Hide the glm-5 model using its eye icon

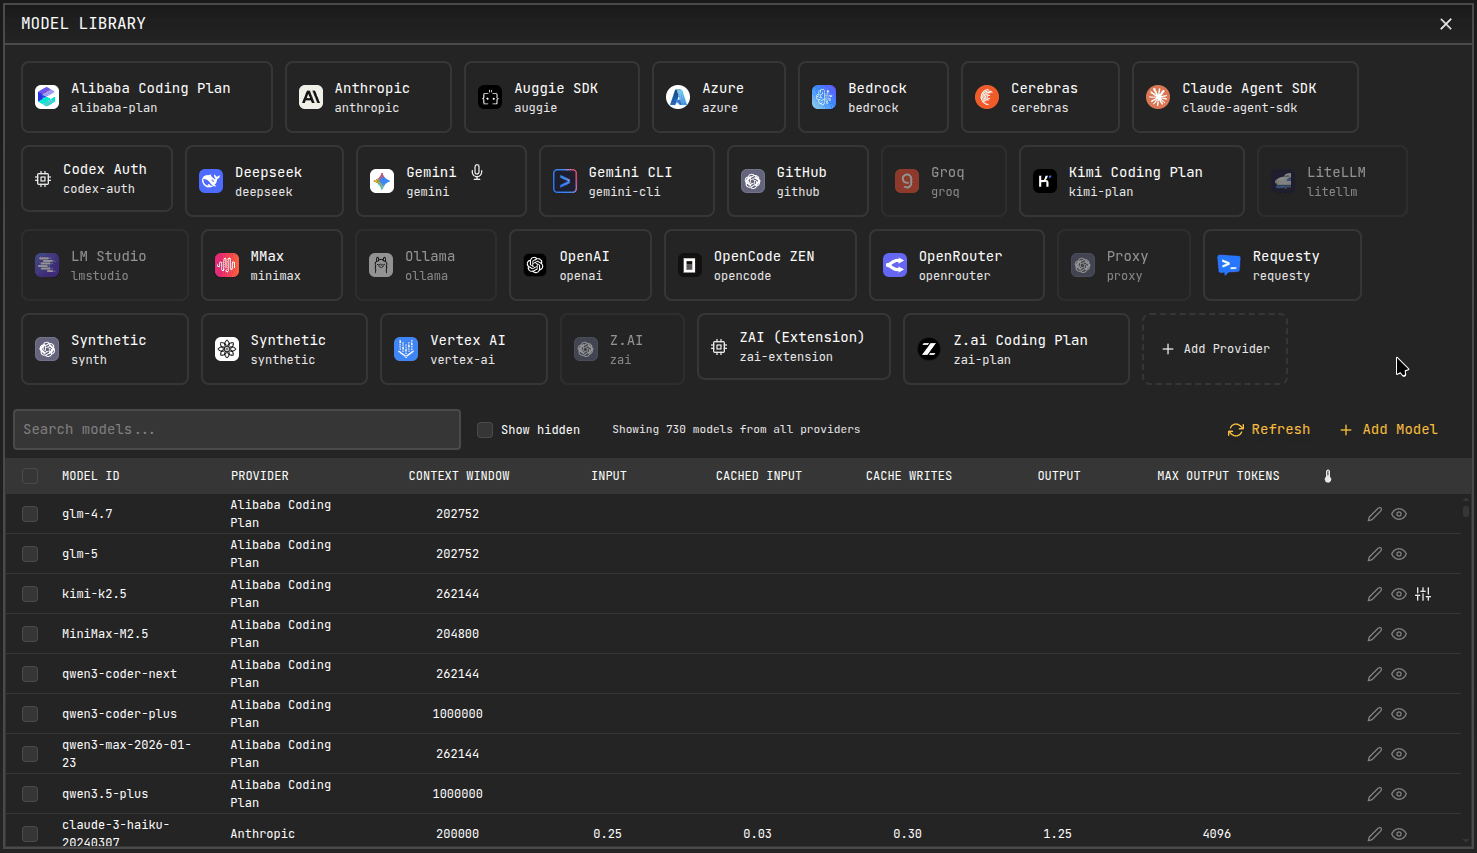pos(1399,554)
